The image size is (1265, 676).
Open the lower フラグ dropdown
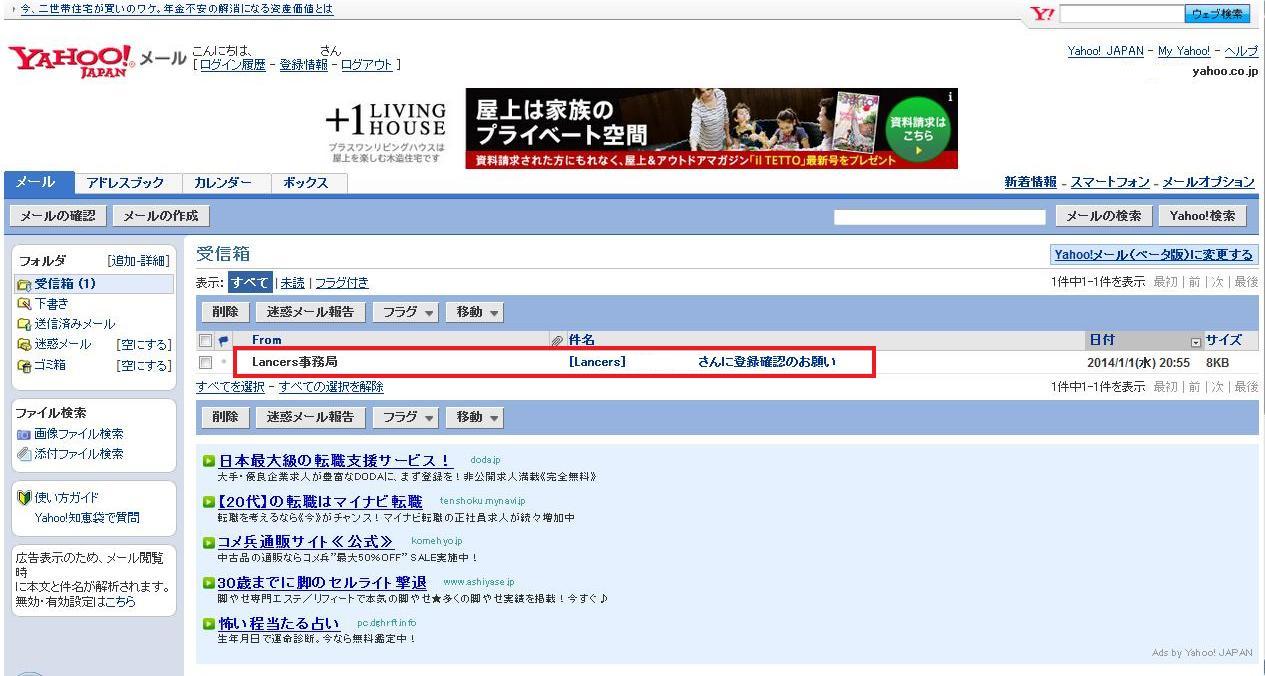pos(406,417)
